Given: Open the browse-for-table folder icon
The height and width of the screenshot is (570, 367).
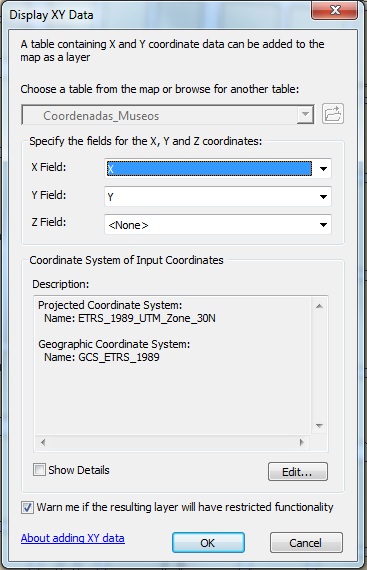Looking at the screenshot, I should [x=332, y=114].
